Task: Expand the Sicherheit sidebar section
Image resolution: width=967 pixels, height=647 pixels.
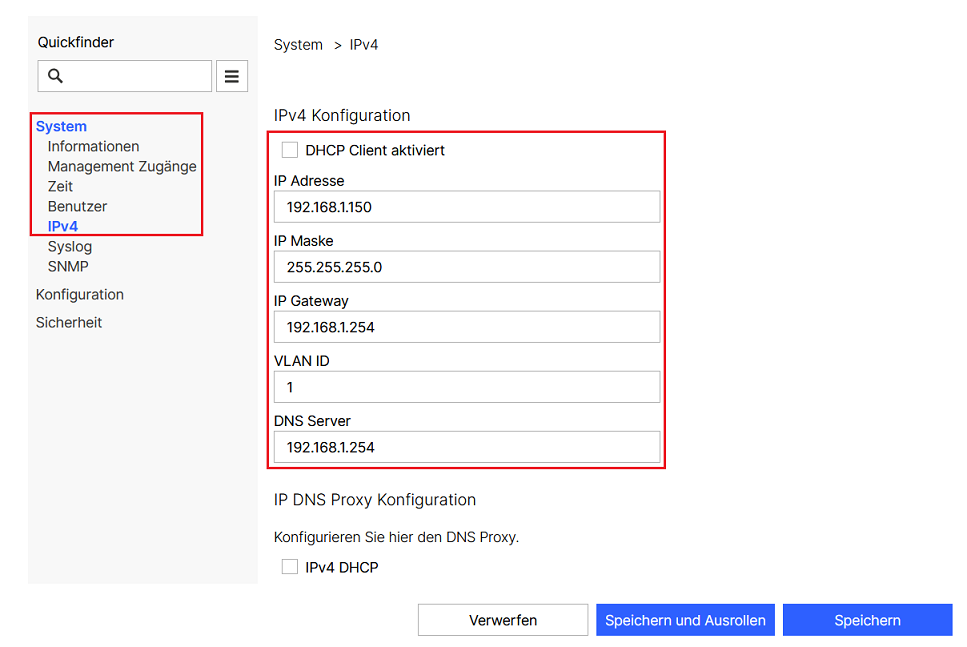Action: click(x=69, y=322)
